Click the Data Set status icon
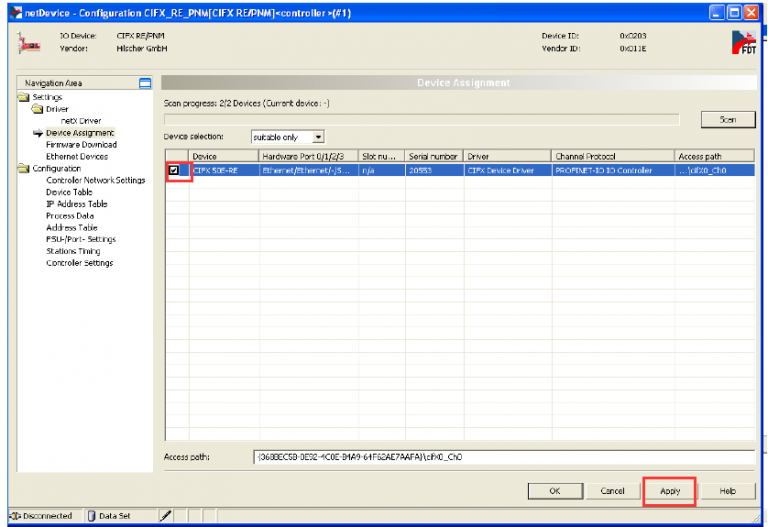 91,516
